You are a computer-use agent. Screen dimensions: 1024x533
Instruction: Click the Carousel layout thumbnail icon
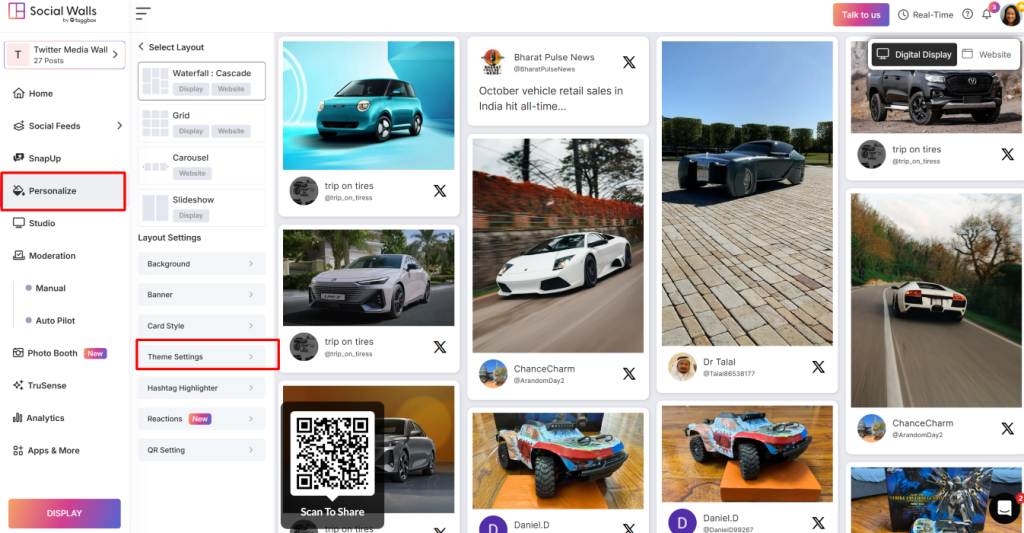pyautogui.click(x=155, y=166)
